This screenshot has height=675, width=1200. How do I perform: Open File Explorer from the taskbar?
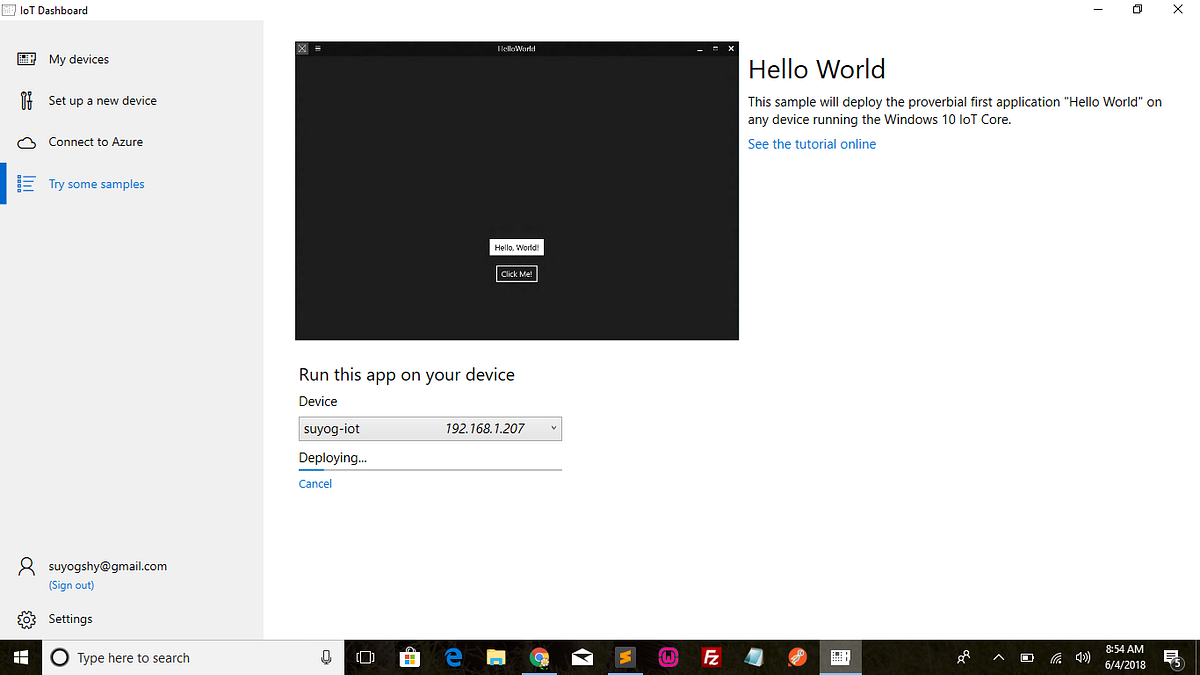[496, 657]
